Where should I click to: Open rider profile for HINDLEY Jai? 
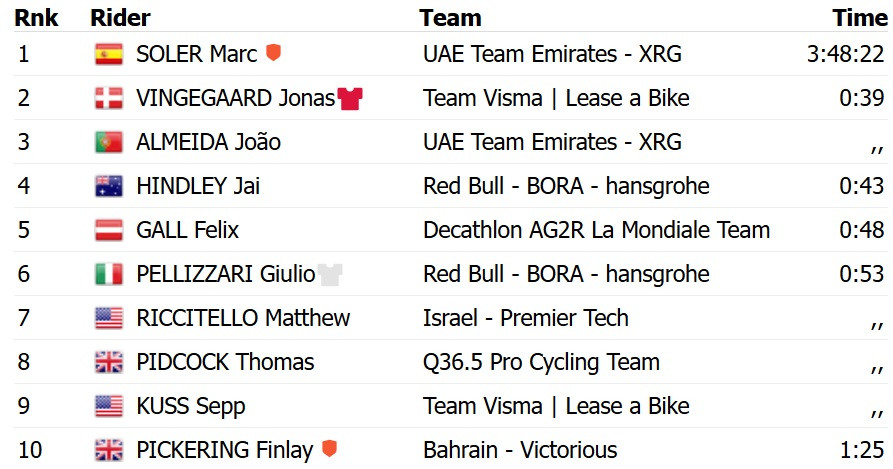pos(198,186)
